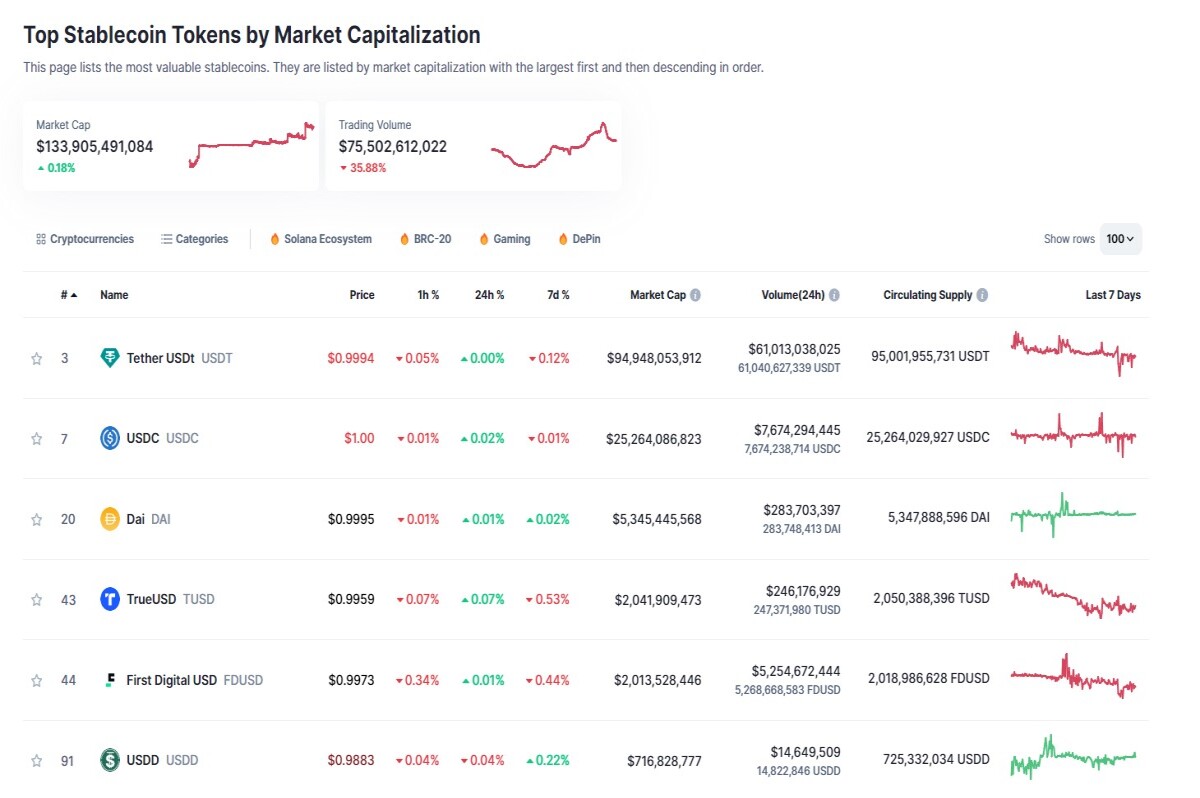This screenshot has width=1200, height=798.
Task: Click the TrueUSD coin logo icon
Action: tap(110, 599)
